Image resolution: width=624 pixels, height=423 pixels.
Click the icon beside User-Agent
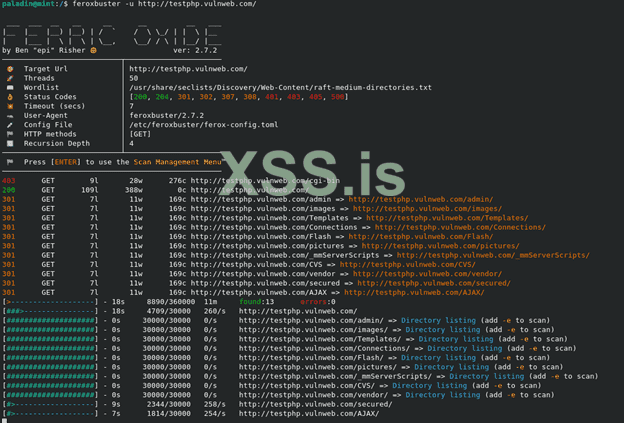[x=10, y=116]
